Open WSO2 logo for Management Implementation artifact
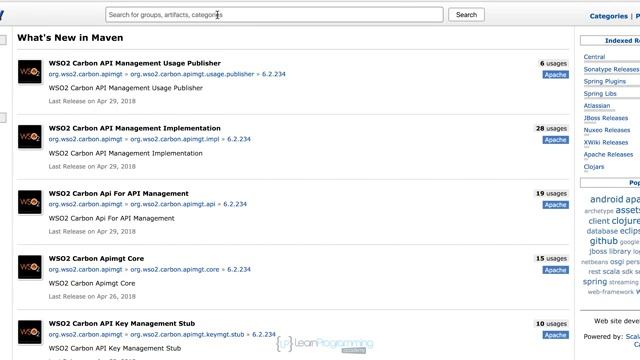This screenshot has width=640, height=360. tap(29, 137)
